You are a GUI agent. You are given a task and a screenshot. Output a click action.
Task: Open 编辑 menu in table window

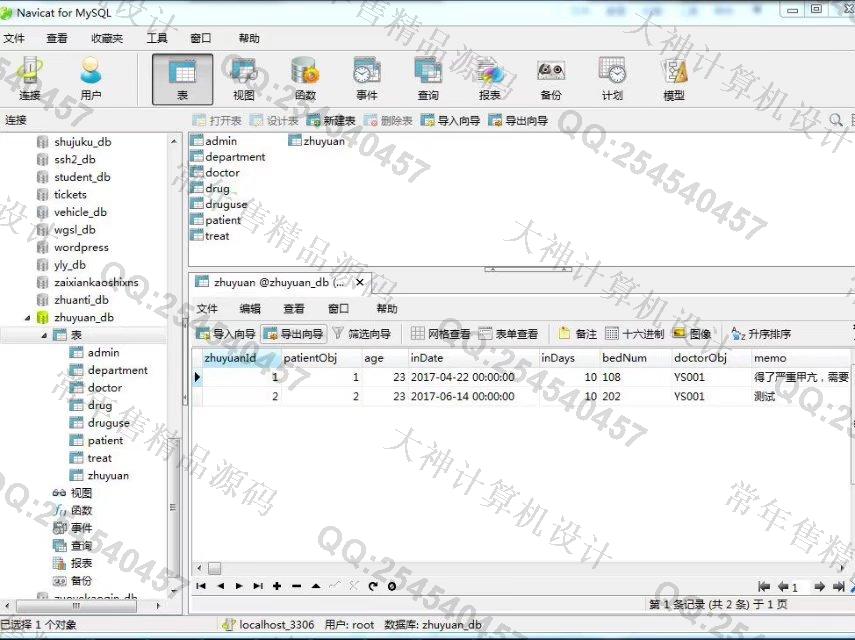tap(250, 309)
